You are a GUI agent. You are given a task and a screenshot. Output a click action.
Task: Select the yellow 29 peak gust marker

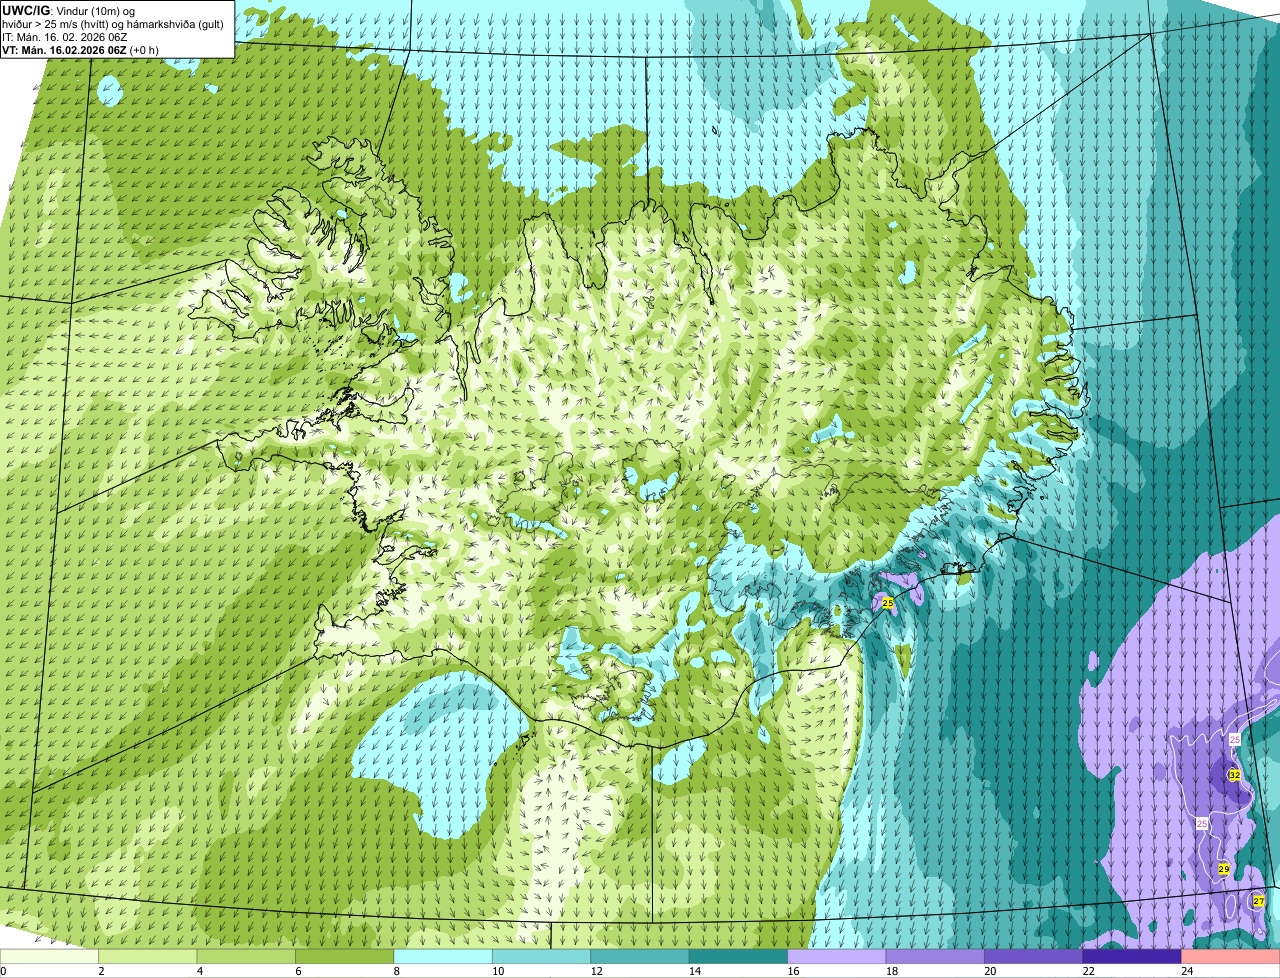(1224, 870)
